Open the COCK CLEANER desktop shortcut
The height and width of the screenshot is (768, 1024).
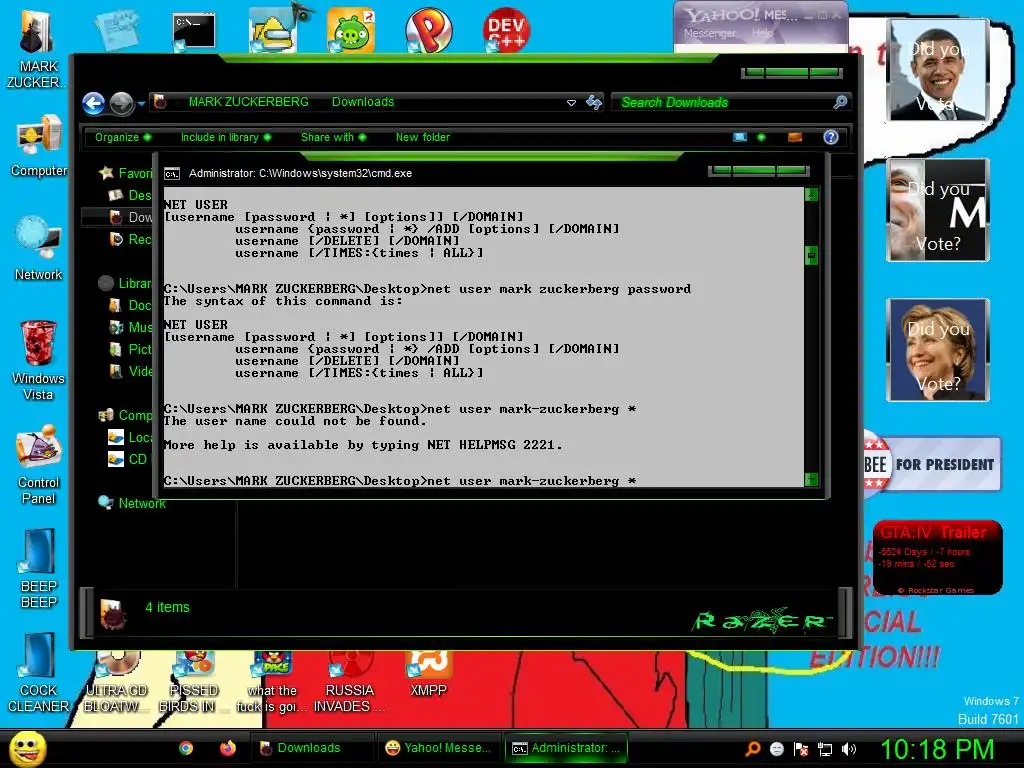pos(39,673)
